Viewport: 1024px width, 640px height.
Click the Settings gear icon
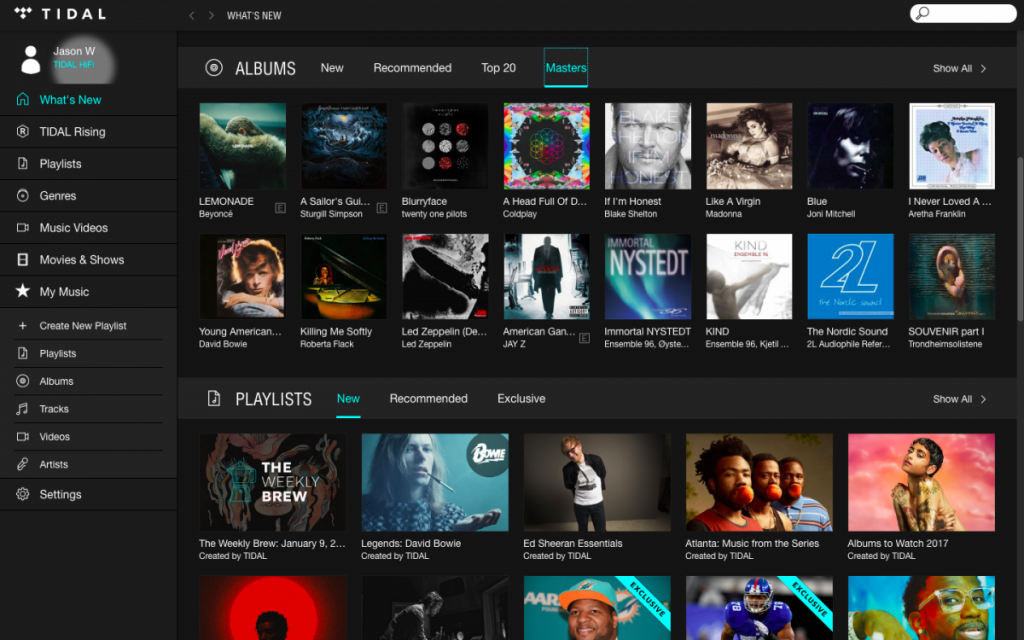[23, 494]
